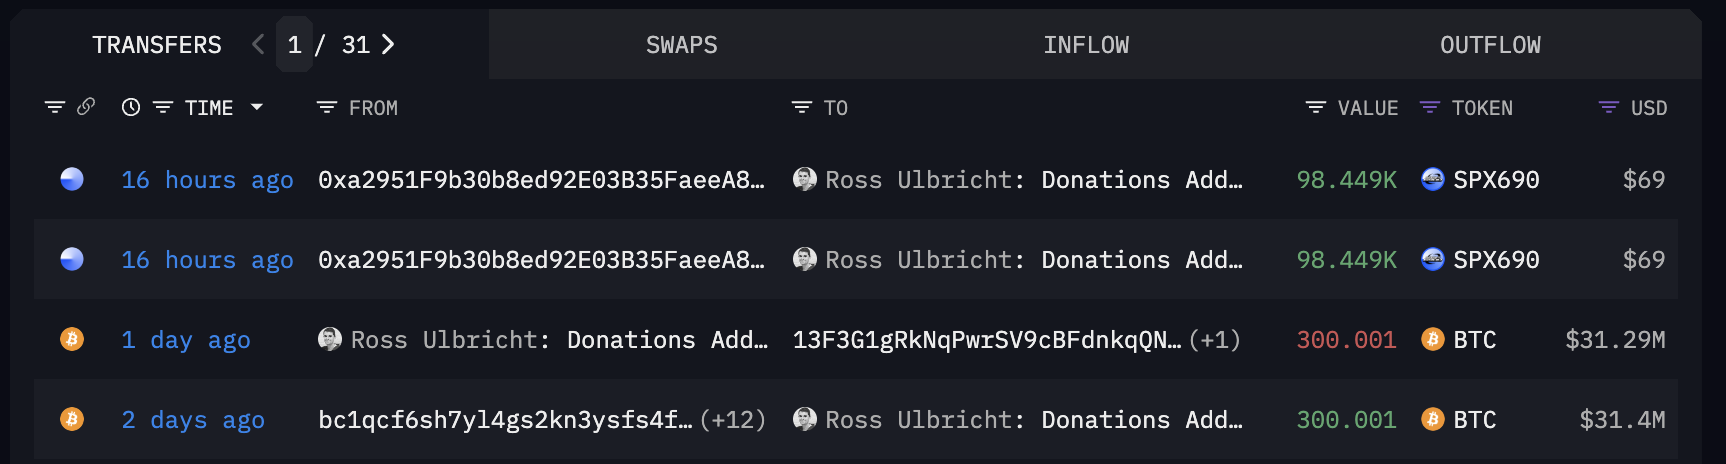The image size is (1726, 464).
Task: Click the Bitcoin chain icon in the 1 day ago row
Action: (x=72, y=339)
